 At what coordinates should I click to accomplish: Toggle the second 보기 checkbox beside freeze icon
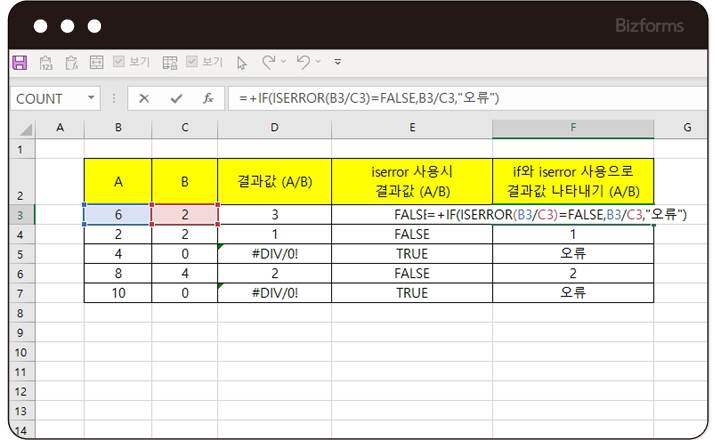(192, 62)
